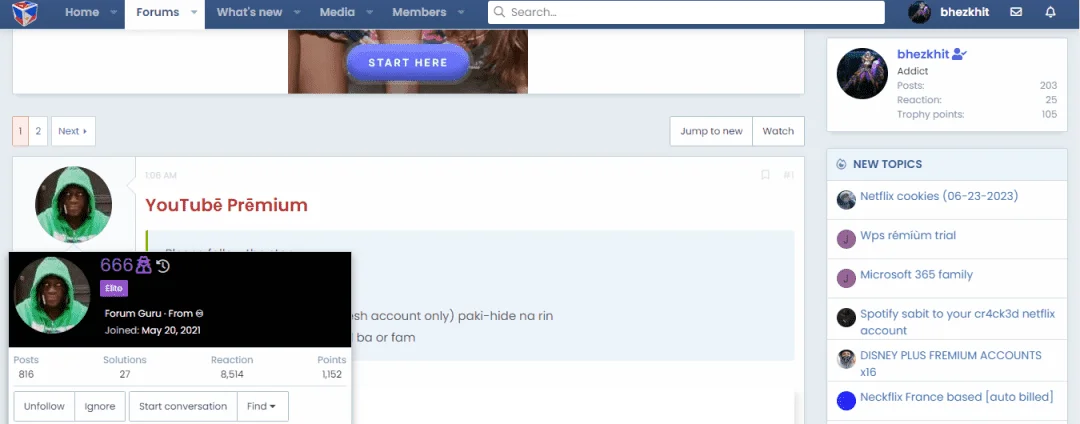Click the forum logo icon
Image resolution: width=1080 pixels, height=424 pixels.
(25, 12)
